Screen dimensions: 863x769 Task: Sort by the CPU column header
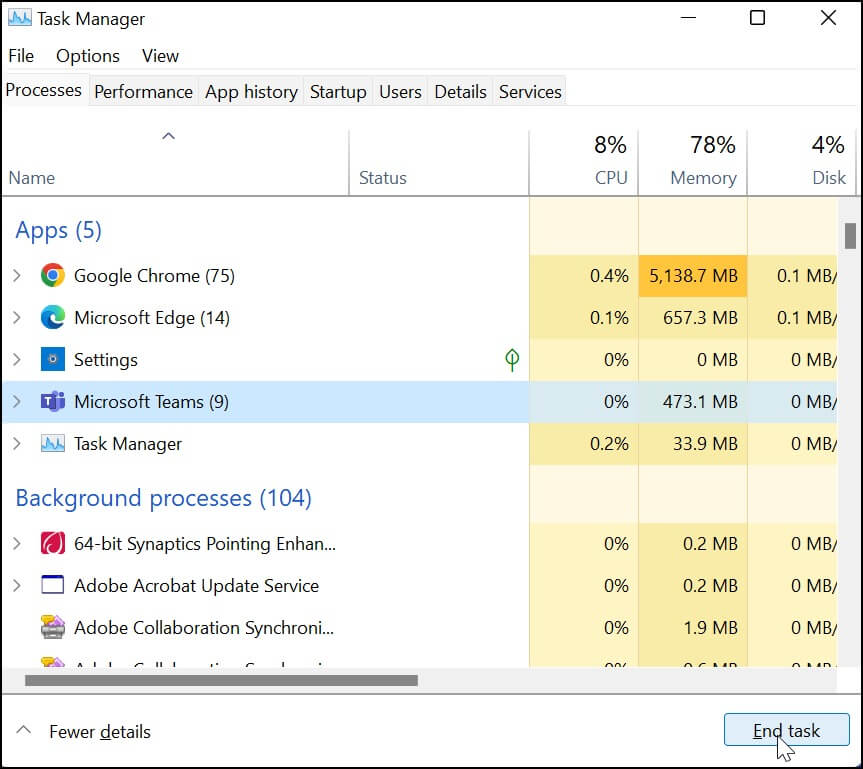tap(584, 162)
